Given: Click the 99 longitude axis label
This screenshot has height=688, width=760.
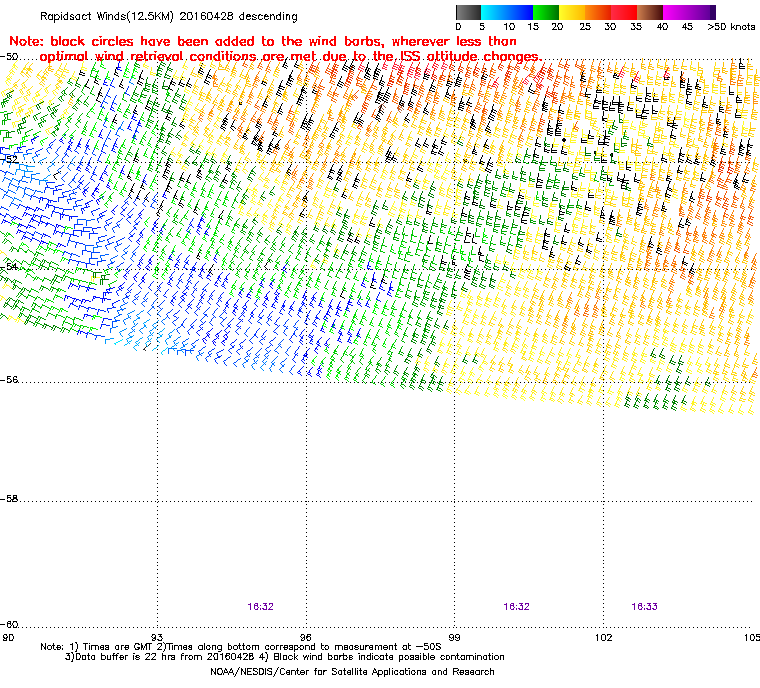Looking at the screenshot, I should click(454, 637).
